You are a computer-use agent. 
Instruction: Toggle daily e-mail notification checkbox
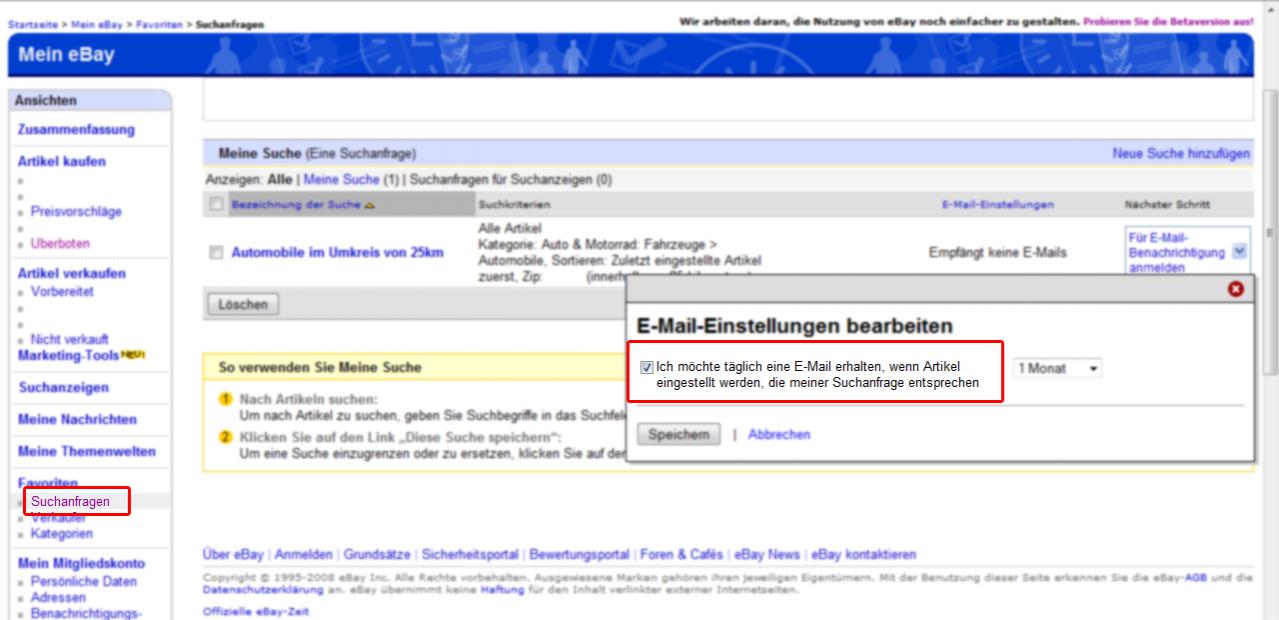click(x=647, y=368)
